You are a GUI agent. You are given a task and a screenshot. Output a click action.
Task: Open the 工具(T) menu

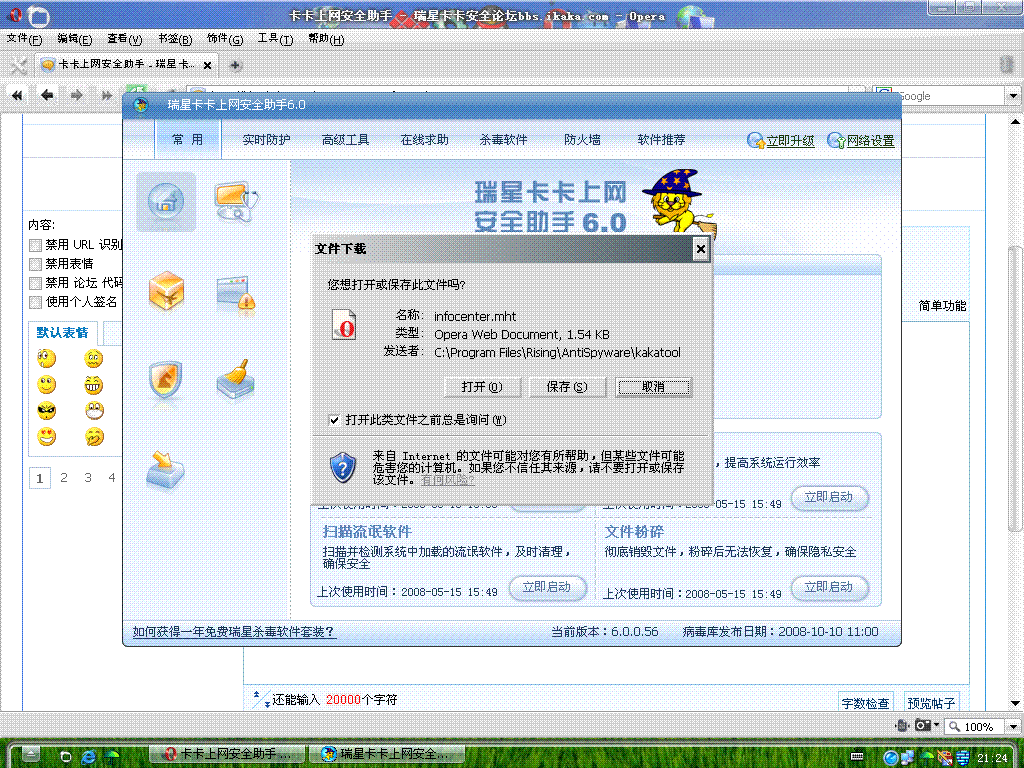(275, 39)
